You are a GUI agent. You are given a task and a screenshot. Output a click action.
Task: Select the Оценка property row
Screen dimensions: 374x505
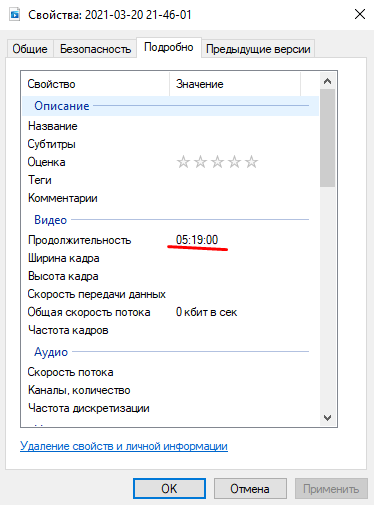170,162
